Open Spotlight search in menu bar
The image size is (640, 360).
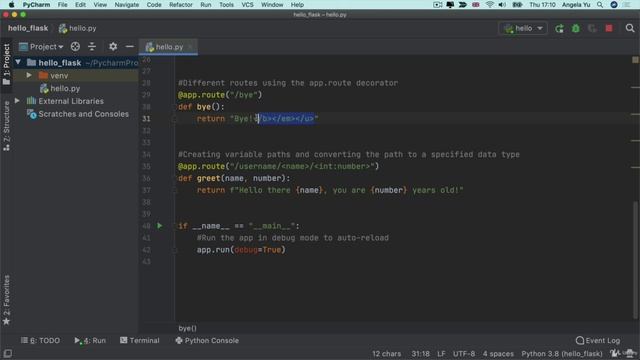point(600,5)
